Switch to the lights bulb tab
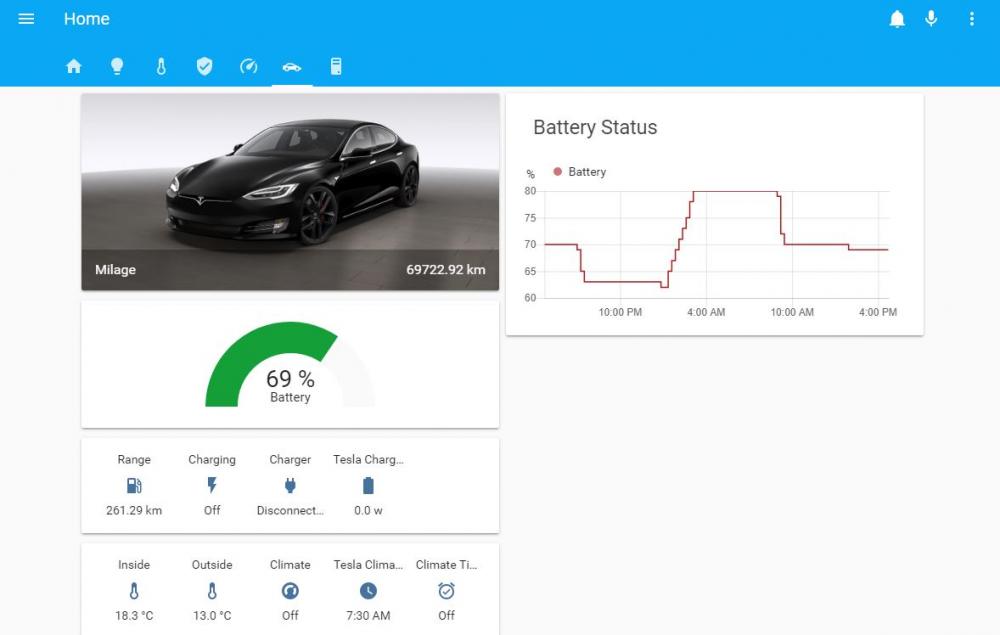Image resolution: width=1000 pixels, height=635 pixels. coord(117,66)
